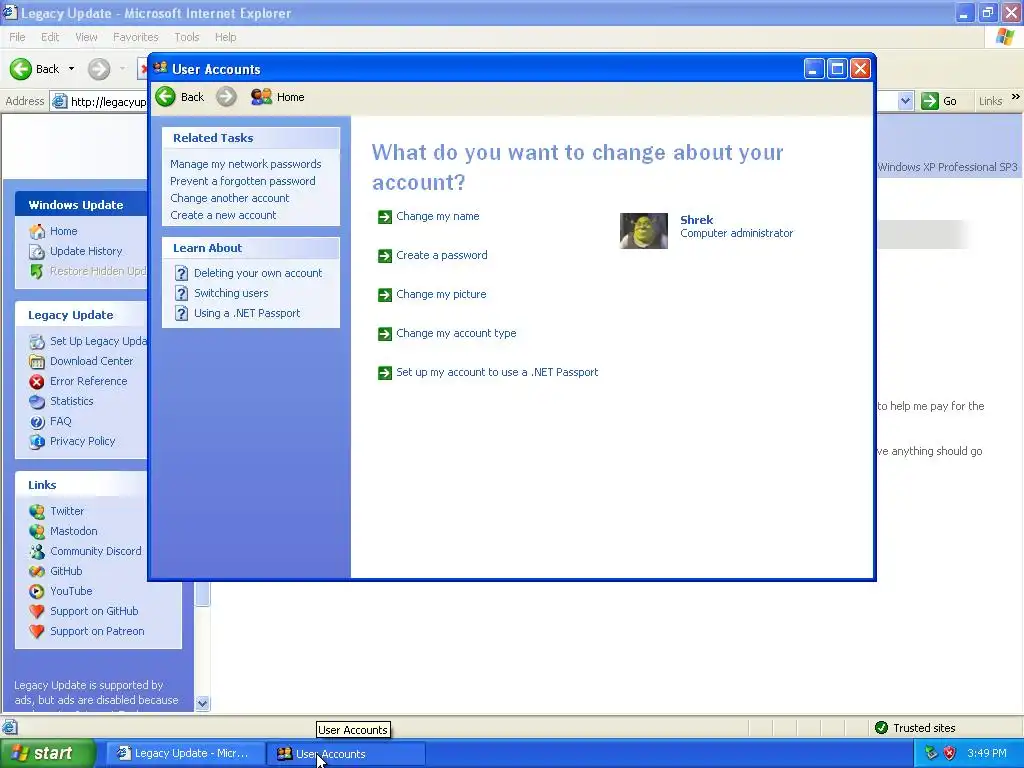This screenshot has width=1024, height=768.
Task: Open the View menu in Internet Explorer
Action: [x=86, y=37]
